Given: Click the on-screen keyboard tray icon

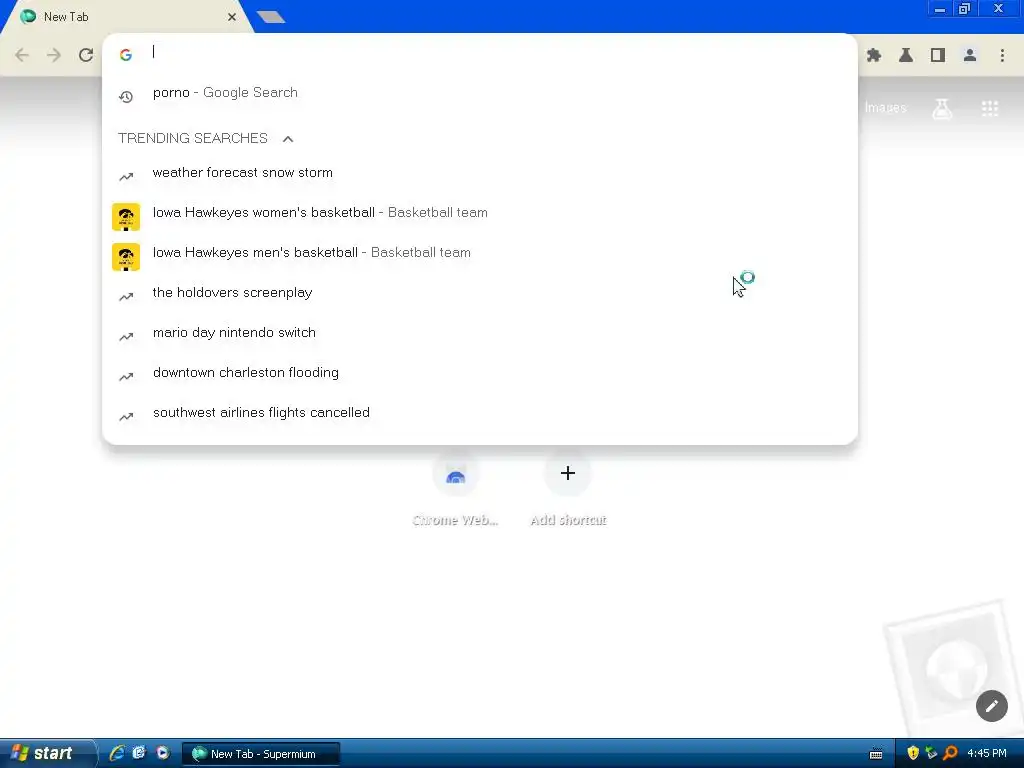Looking at the screenshot, I should click(876, 754).
